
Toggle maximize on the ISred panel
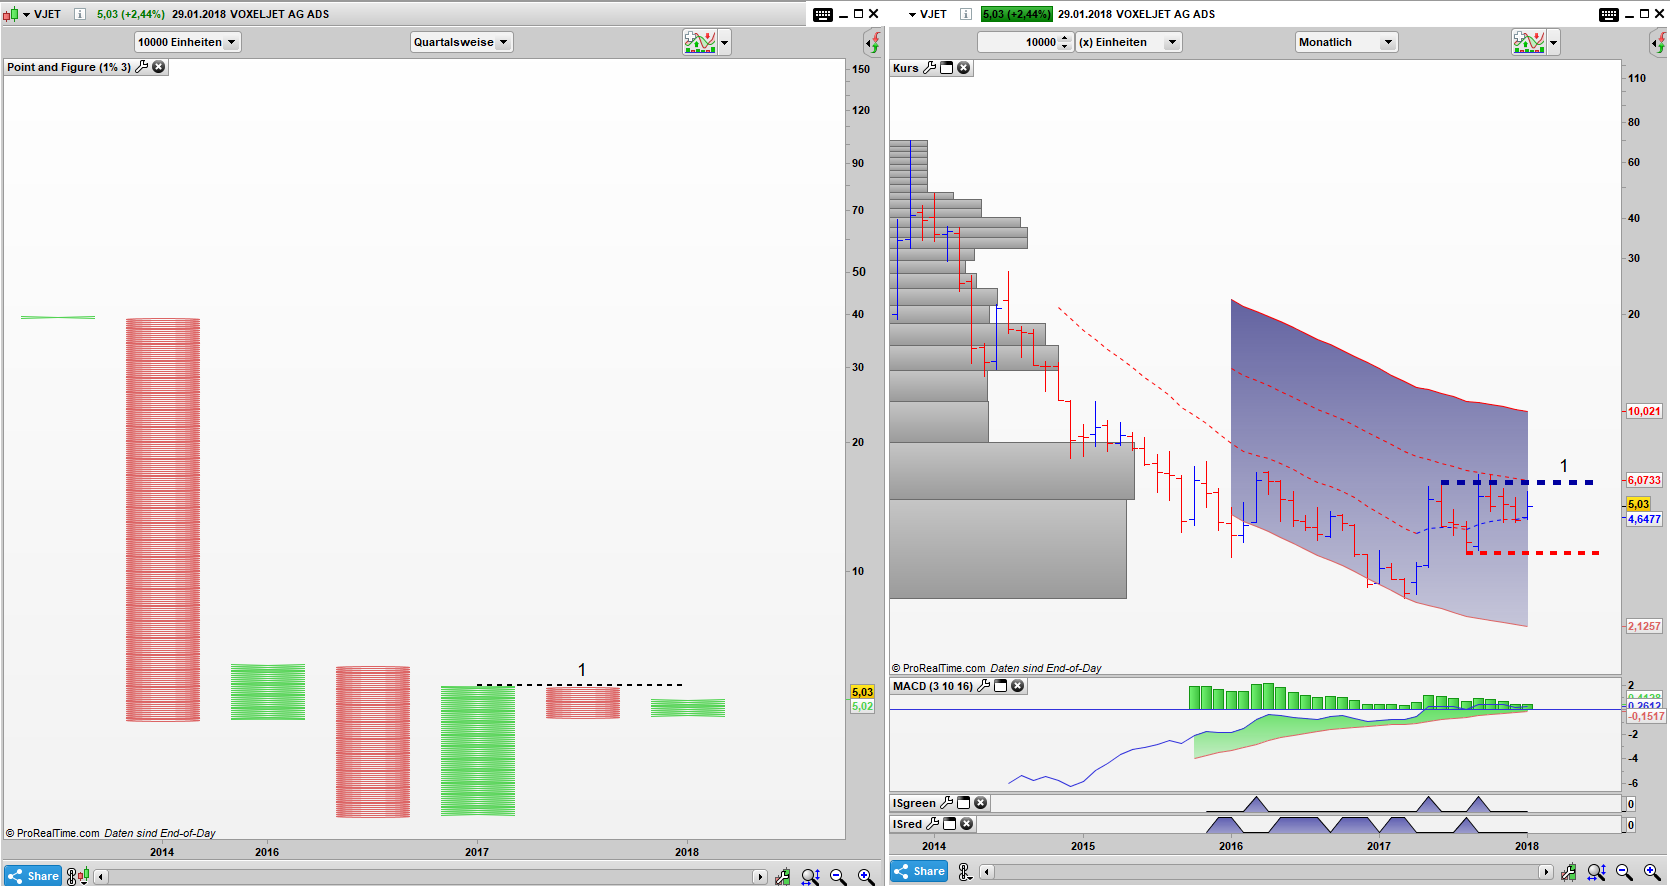pyautogui.click(x=950, y=824)
